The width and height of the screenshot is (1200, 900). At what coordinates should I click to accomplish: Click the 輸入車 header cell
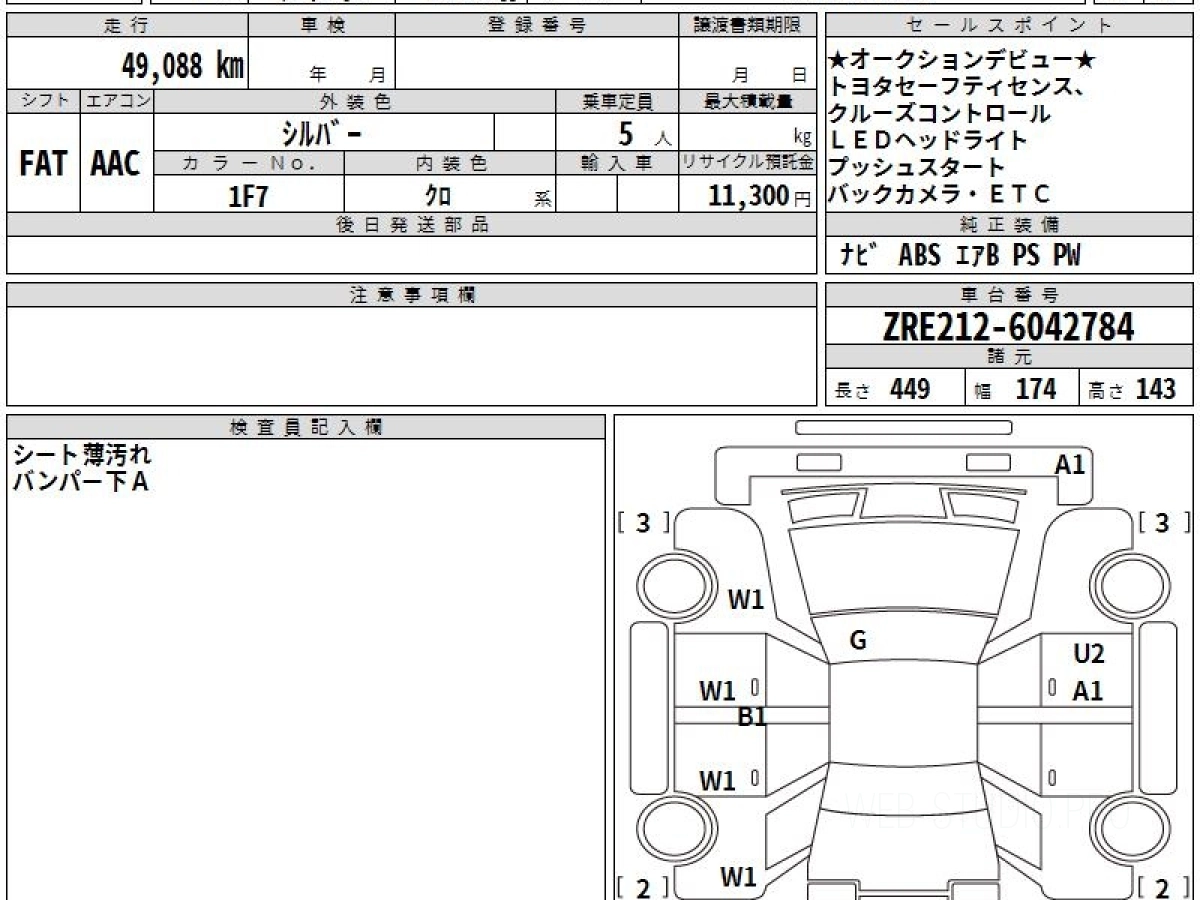click(617, 163)
